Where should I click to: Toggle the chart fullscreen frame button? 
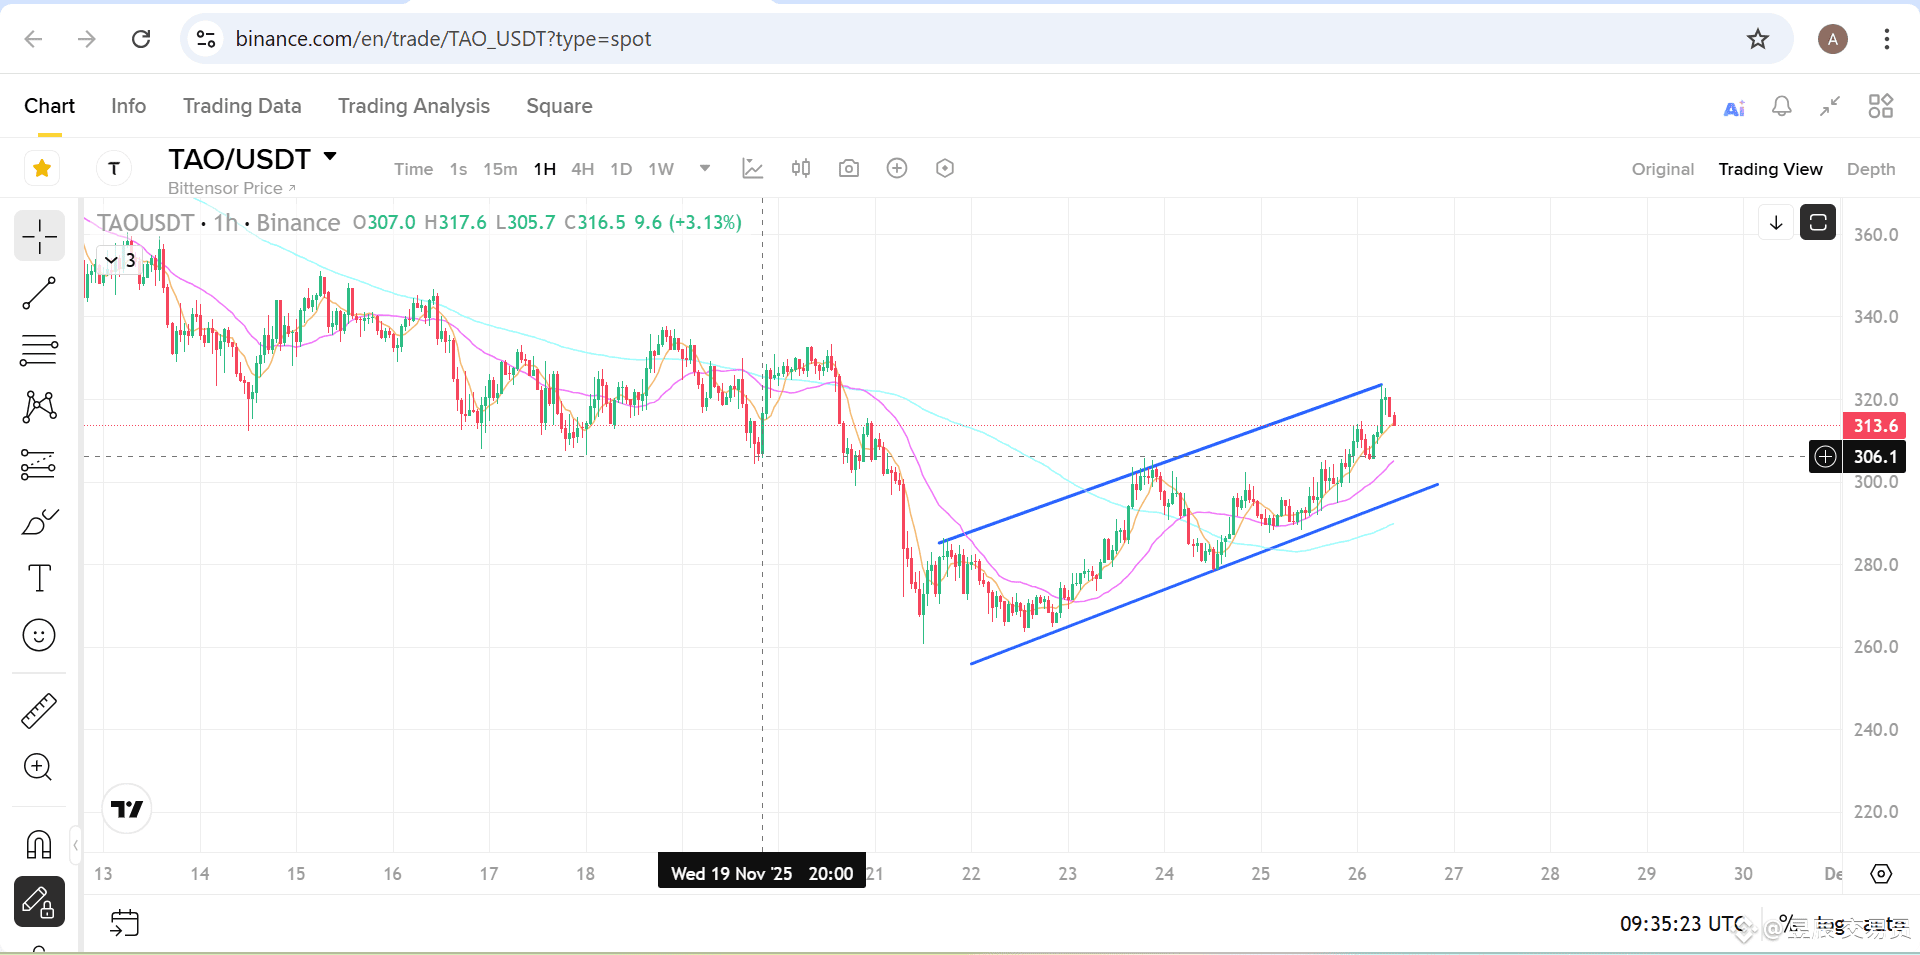click(x=1818, y=222)
